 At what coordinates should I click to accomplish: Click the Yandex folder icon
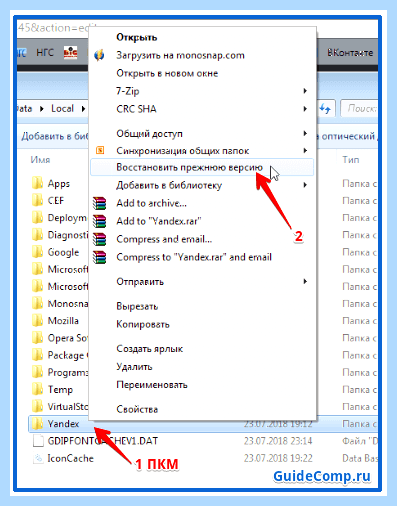(38, 424)
